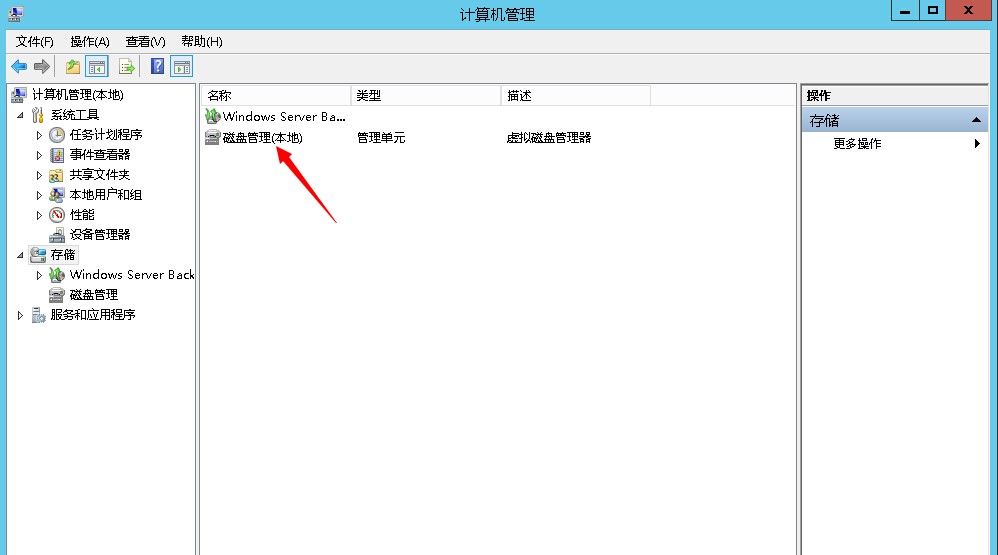Open the 文件(F) menu
998x555 pixels.
[x=35, y=41]
